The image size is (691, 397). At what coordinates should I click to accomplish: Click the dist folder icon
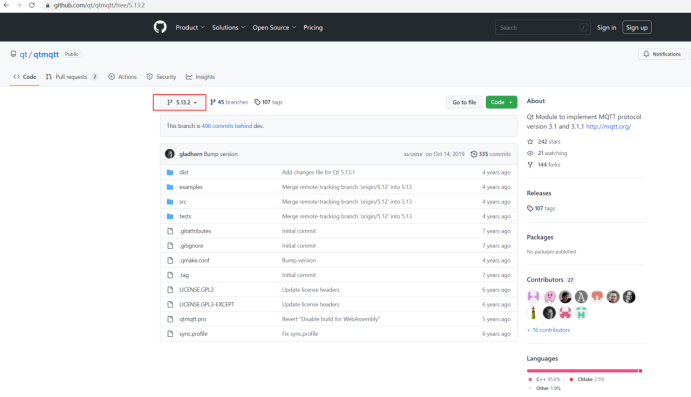170,172
